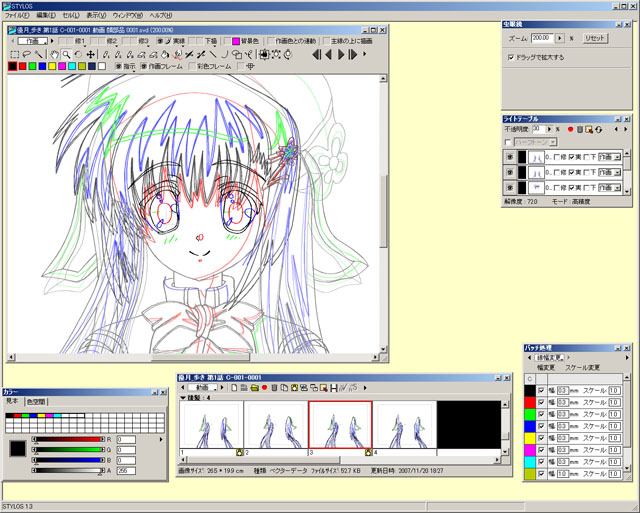The width and height of the screenshot is (640, 513).
Task: Click refresh arrows icon in light table
Action: 599,129
